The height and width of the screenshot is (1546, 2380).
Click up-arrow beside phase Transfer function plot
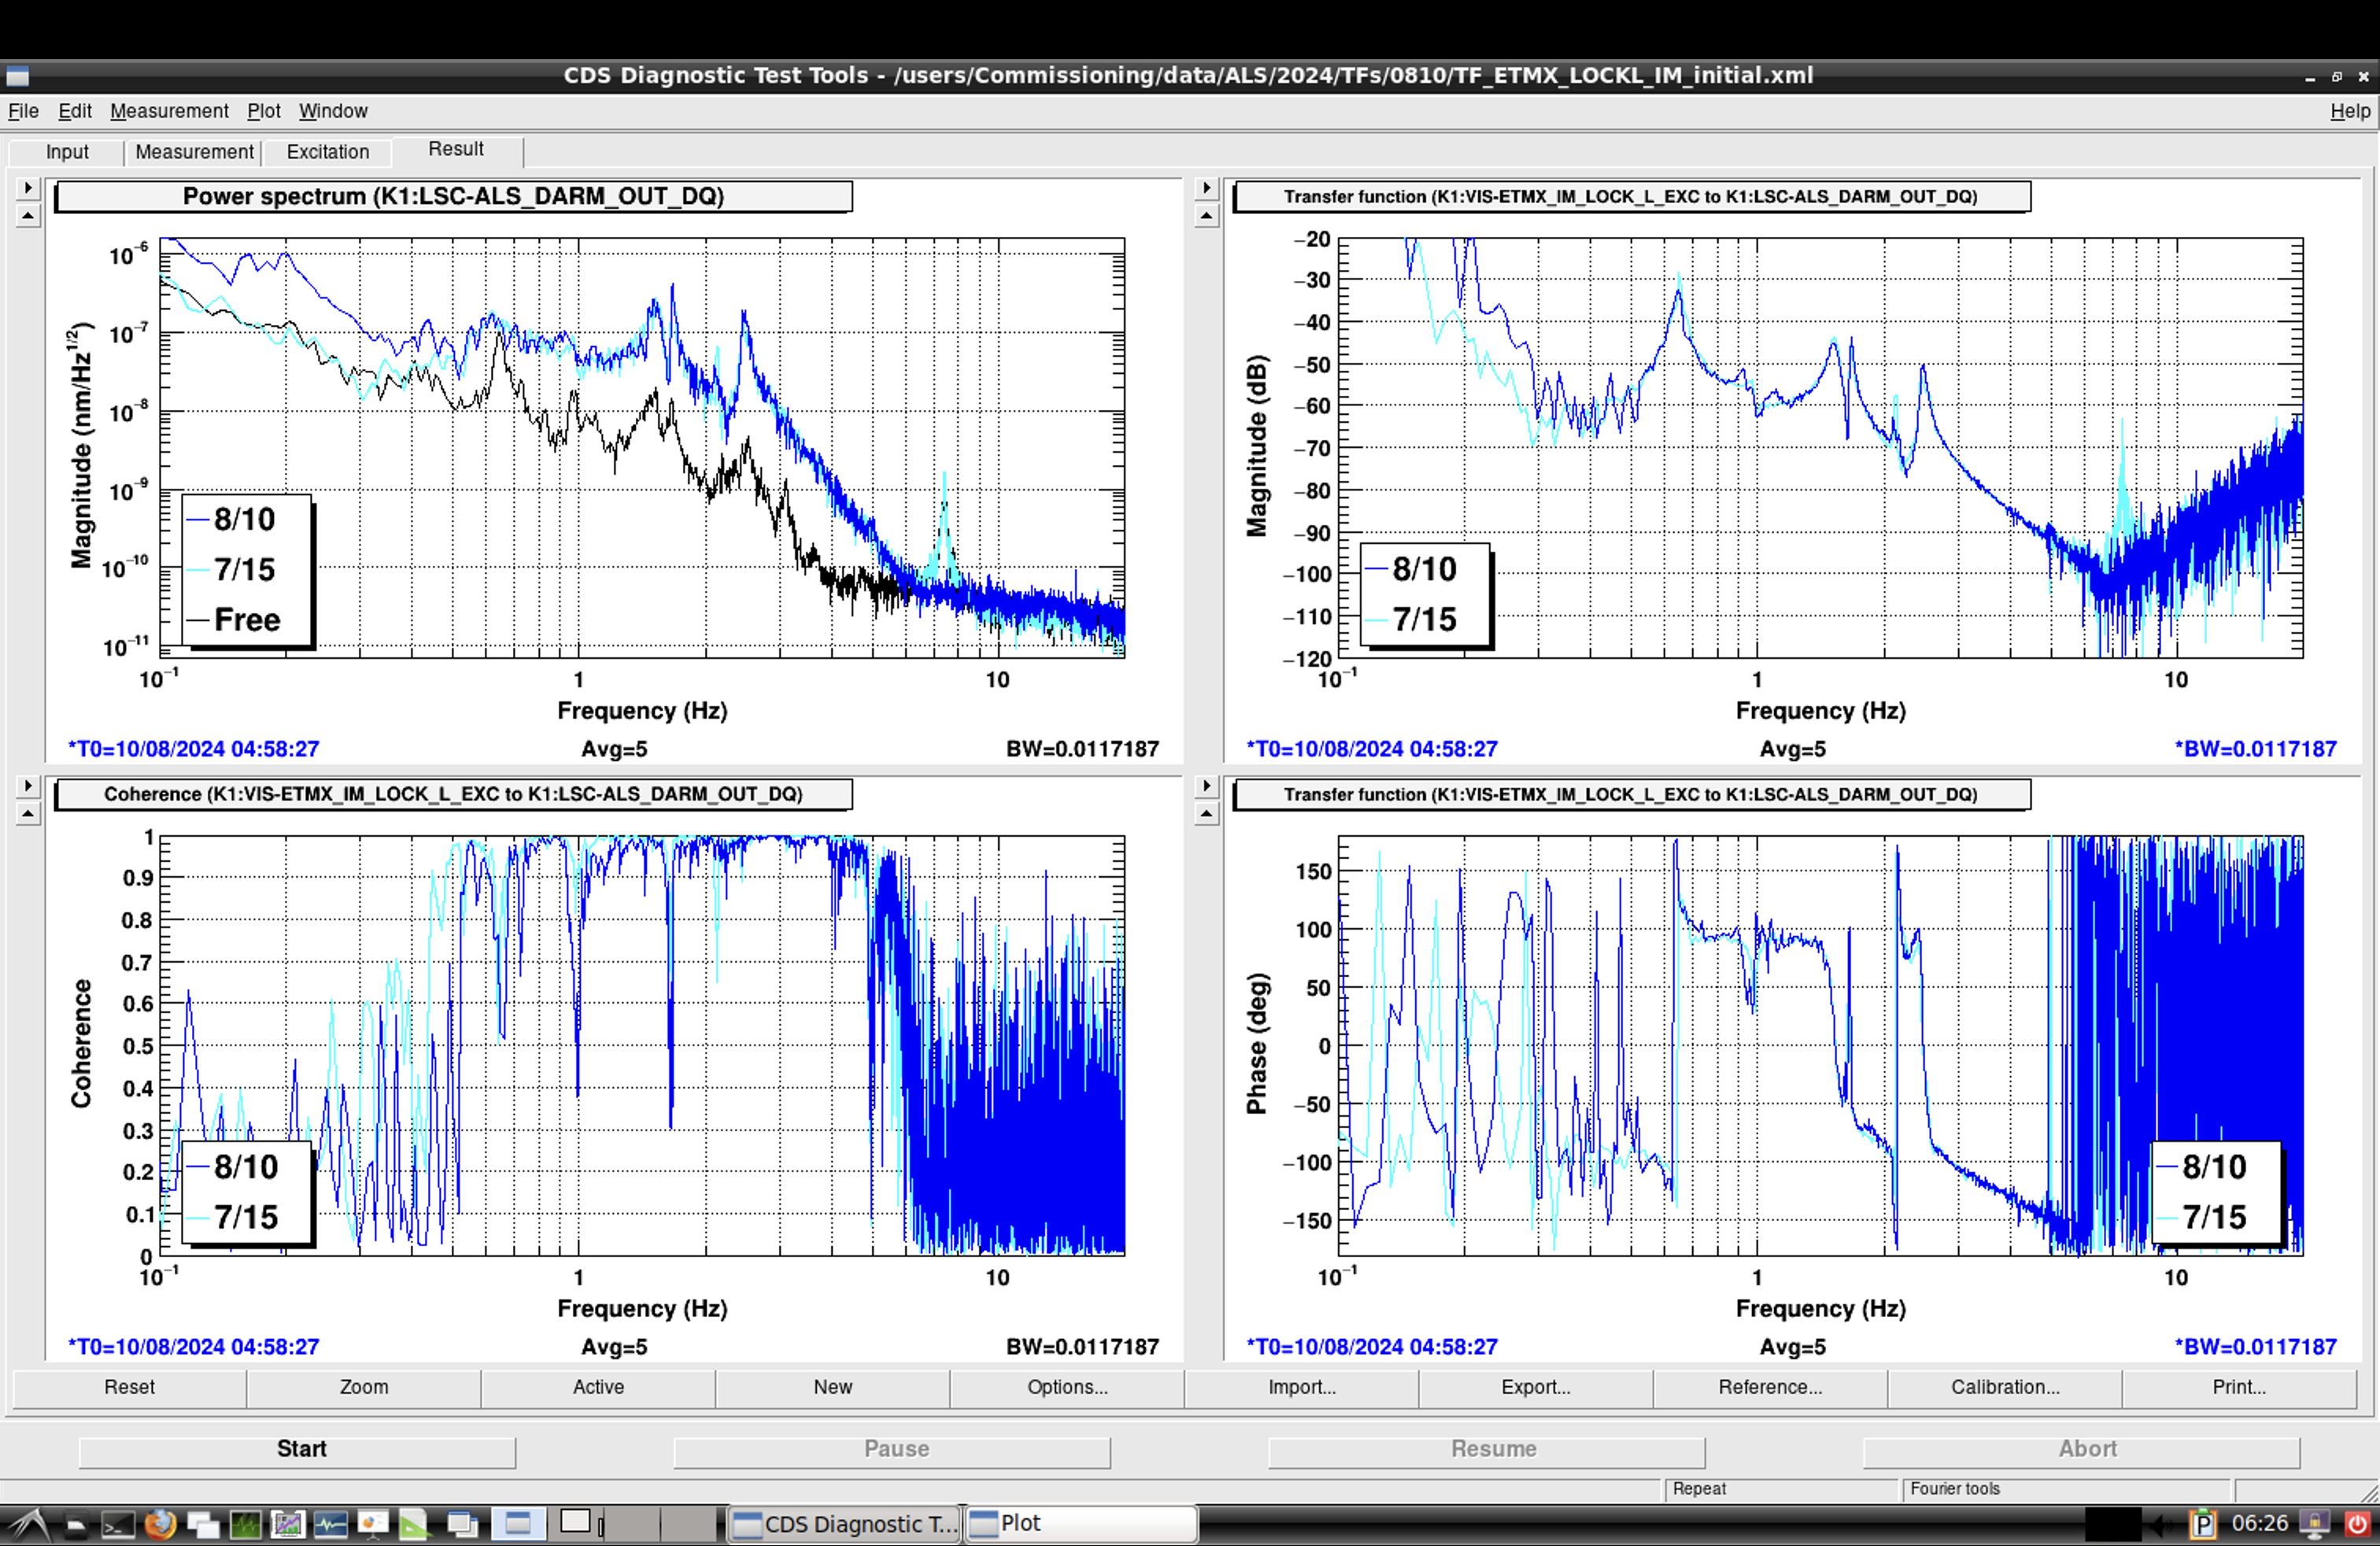tap(1207, 814)
